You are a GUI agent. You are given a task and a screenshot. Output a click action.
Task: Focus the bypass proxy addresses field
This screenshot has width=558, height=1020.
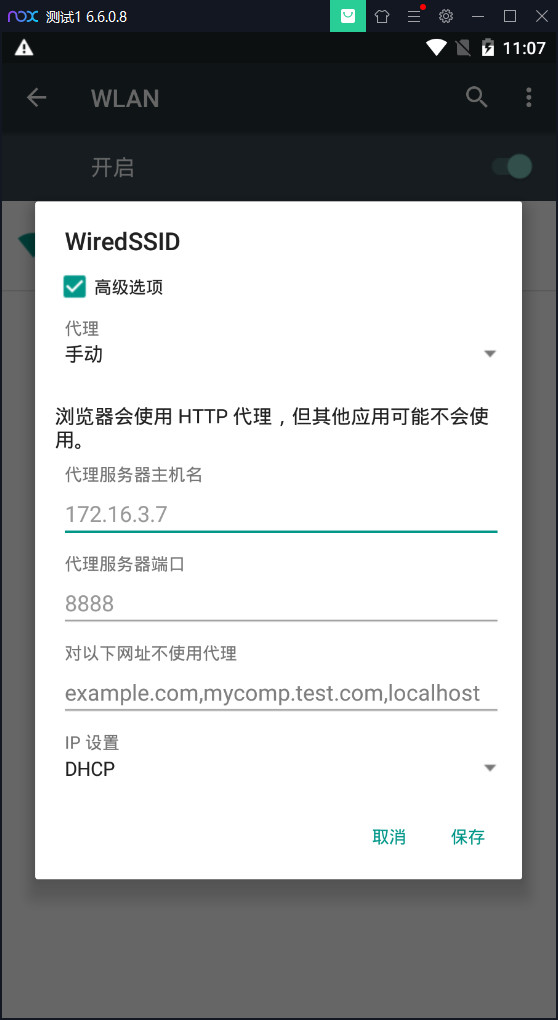(x=281, y=693)
